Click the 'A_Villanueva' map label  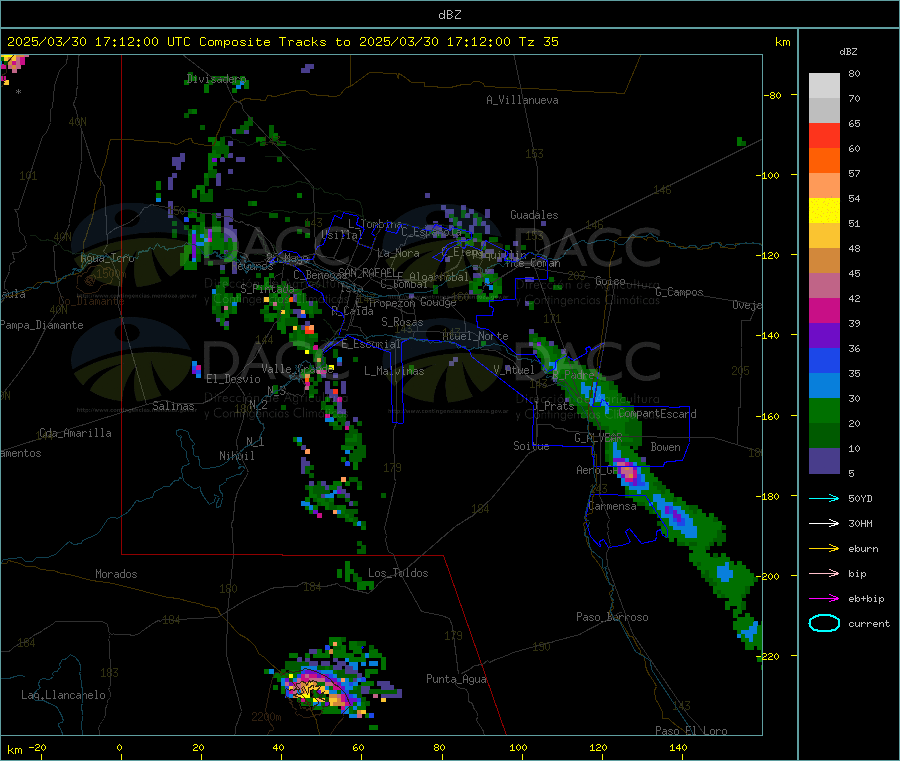[x=522, y=100]
